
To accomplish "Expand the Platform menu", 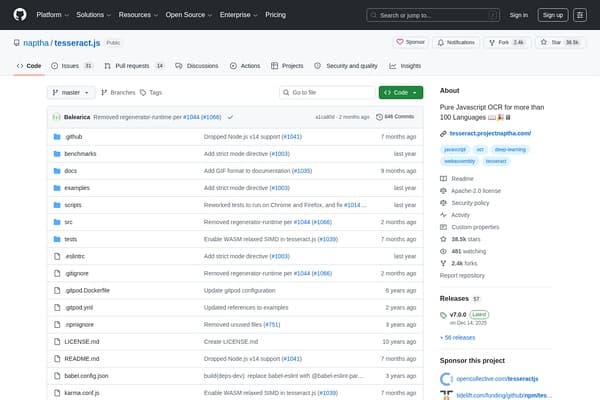I will [52, 15].
